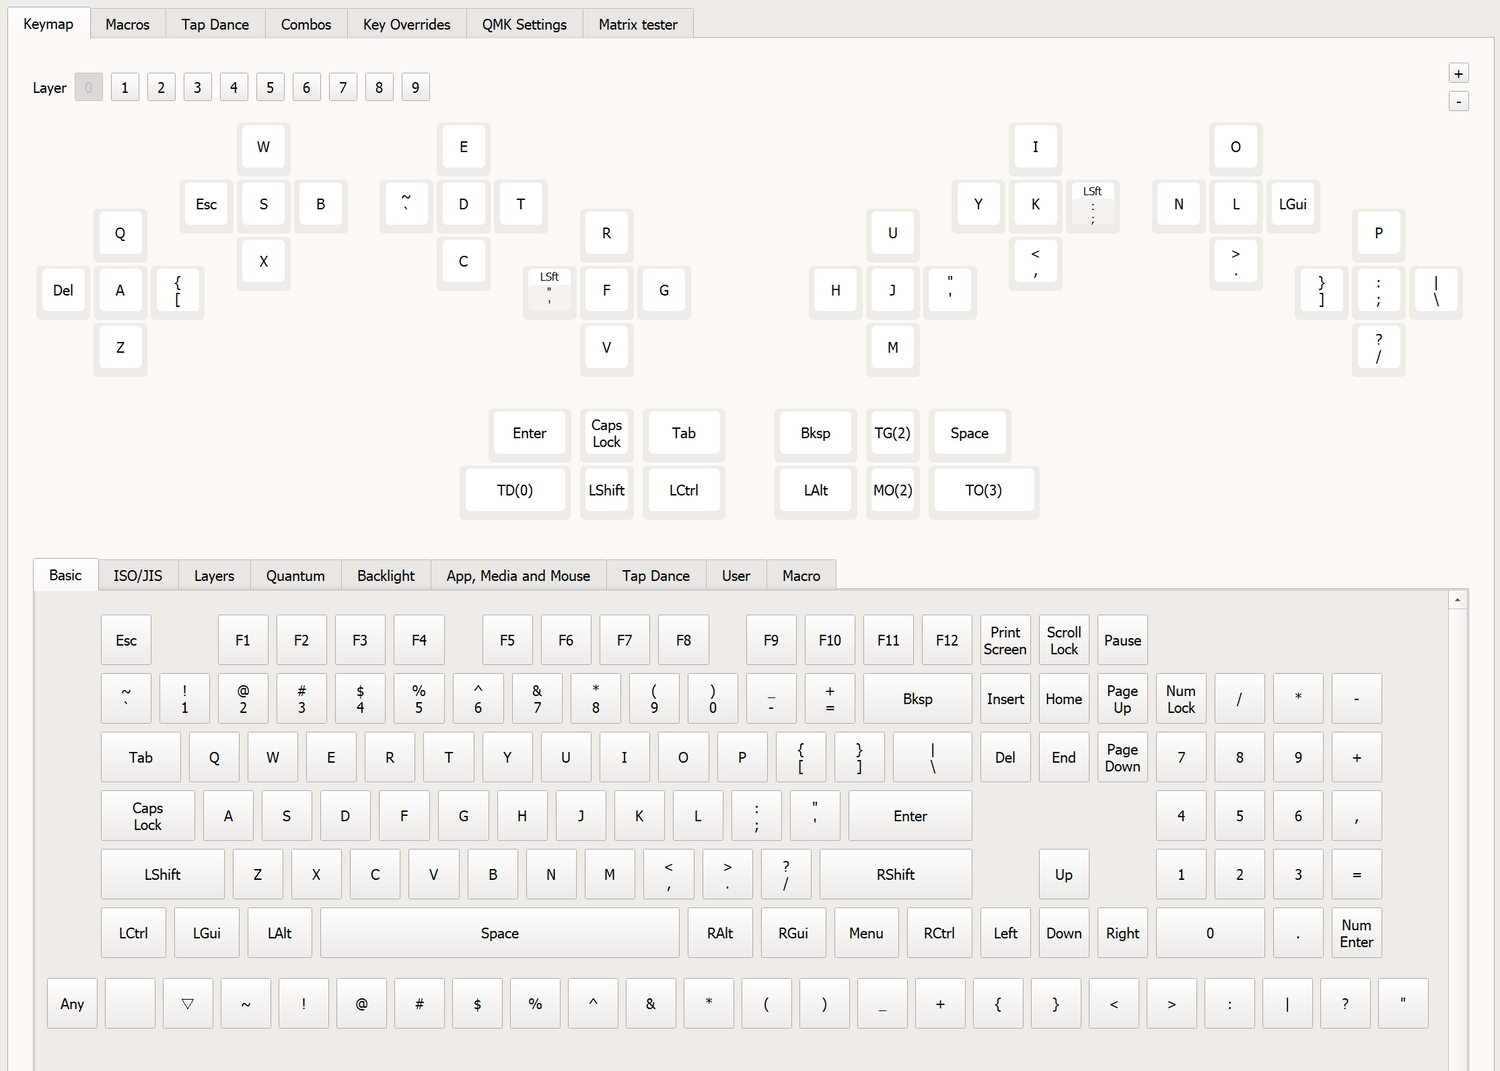
Task: Click the minus zoom-out button
Action: [x=1458, y=101]
